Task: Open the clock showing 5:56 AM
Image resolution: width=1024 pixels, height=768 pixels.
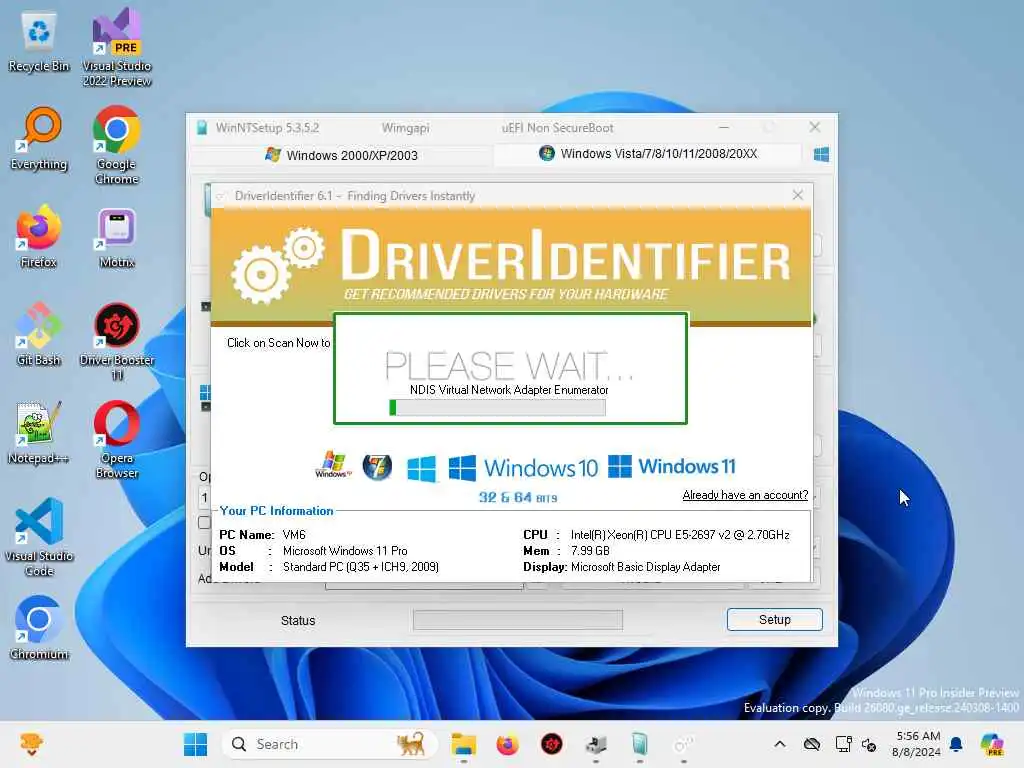Action: coord(916,744)
